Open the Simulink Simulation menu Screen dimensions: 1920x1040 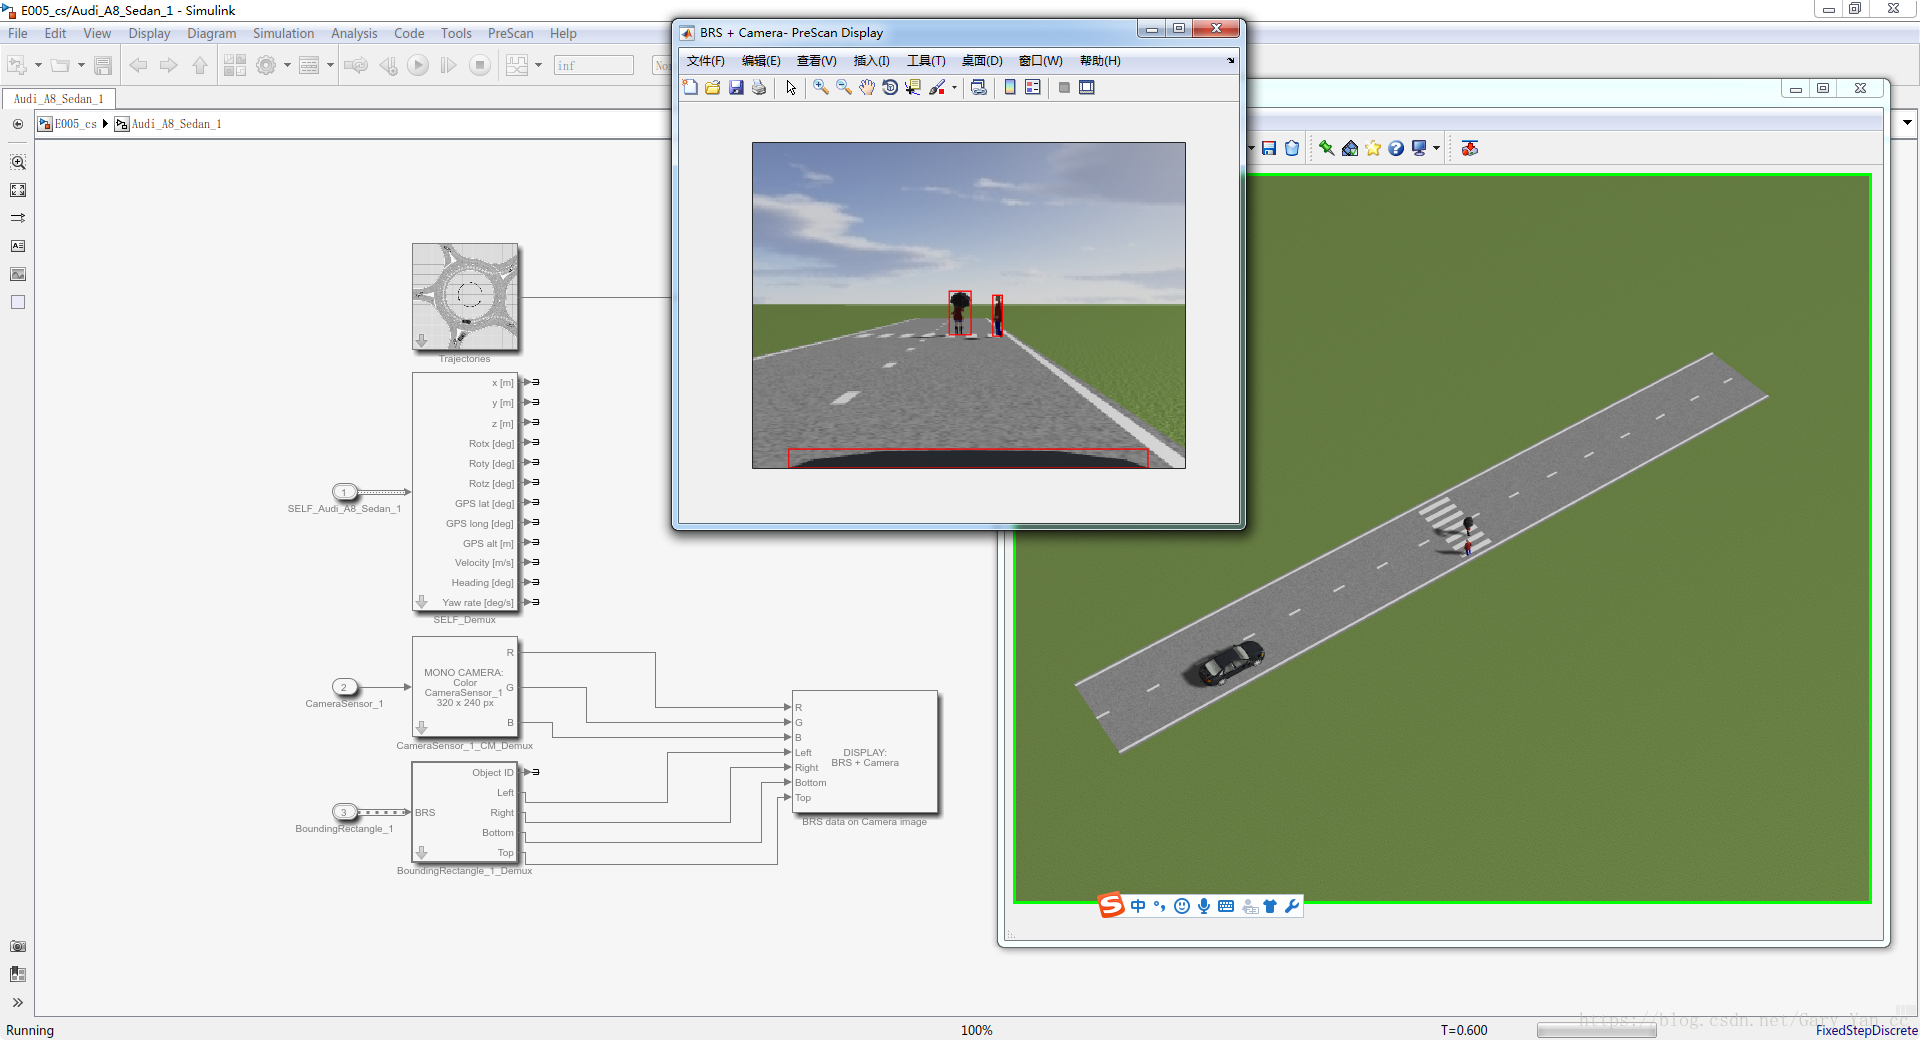[x=283, y=33]
